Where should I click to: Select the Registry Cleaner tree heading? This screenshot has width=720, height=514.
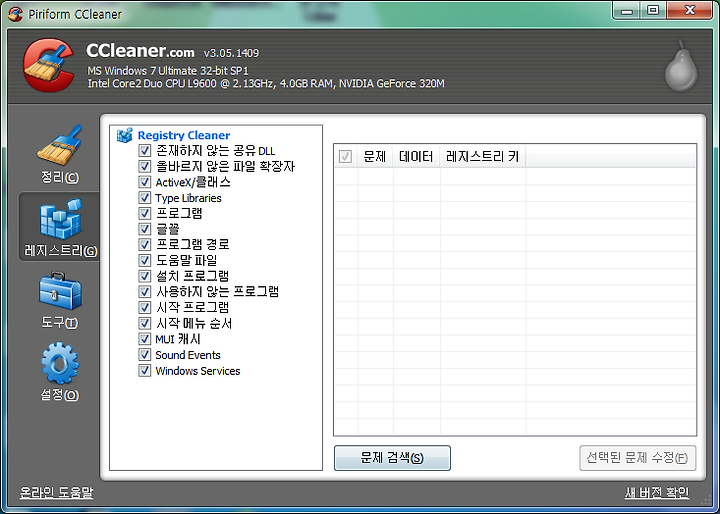pos(184,135)
